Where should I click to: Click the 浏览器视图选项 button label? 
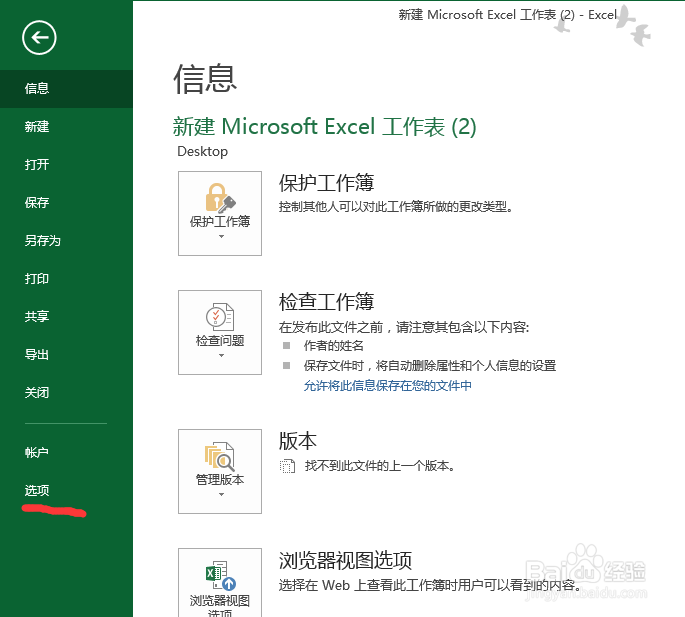[x=220, y=607]
